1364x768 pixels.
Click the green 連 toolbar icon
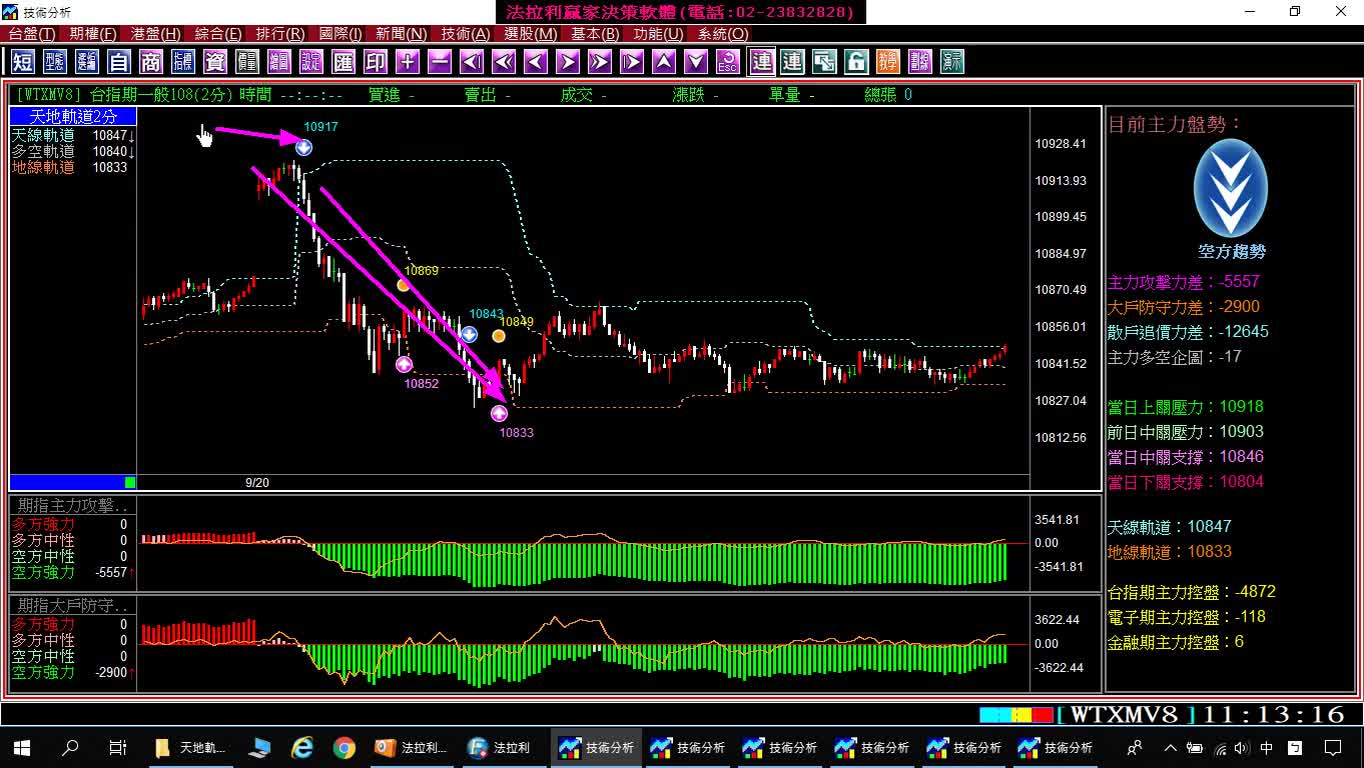[x=792, y=62]
